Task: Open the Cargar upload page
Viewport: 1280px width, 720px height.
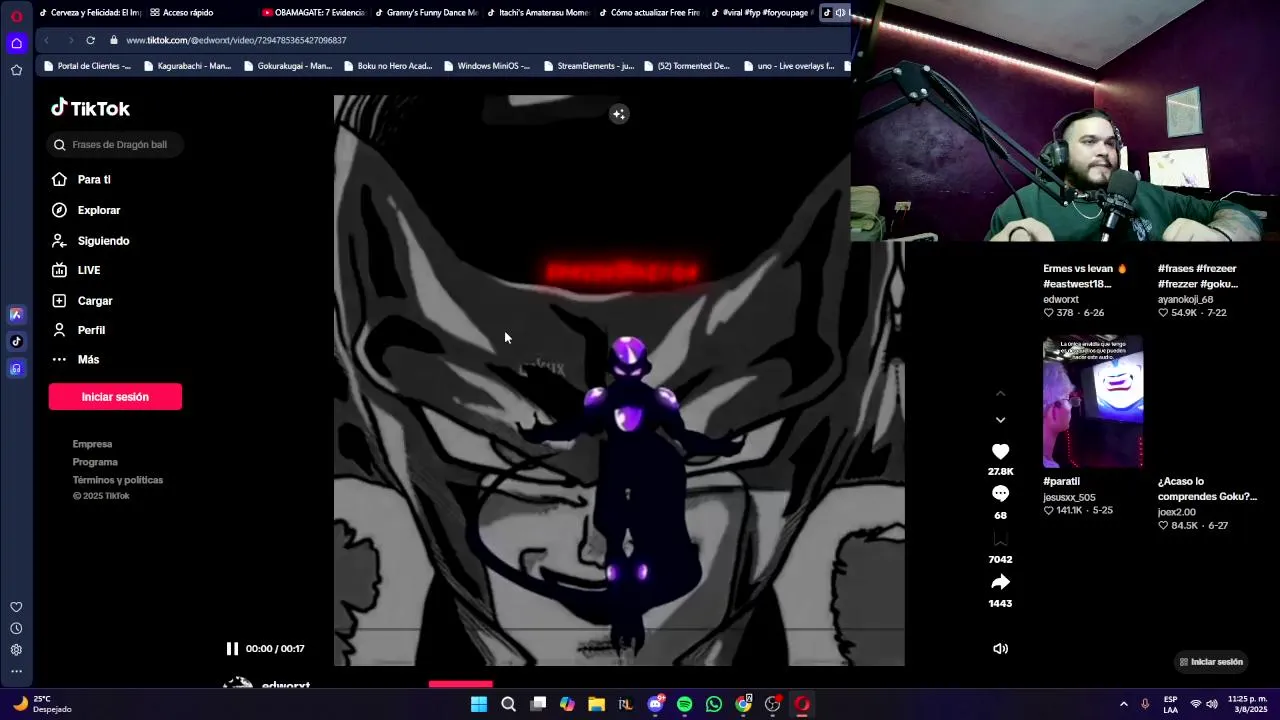Action: (82, 301)
